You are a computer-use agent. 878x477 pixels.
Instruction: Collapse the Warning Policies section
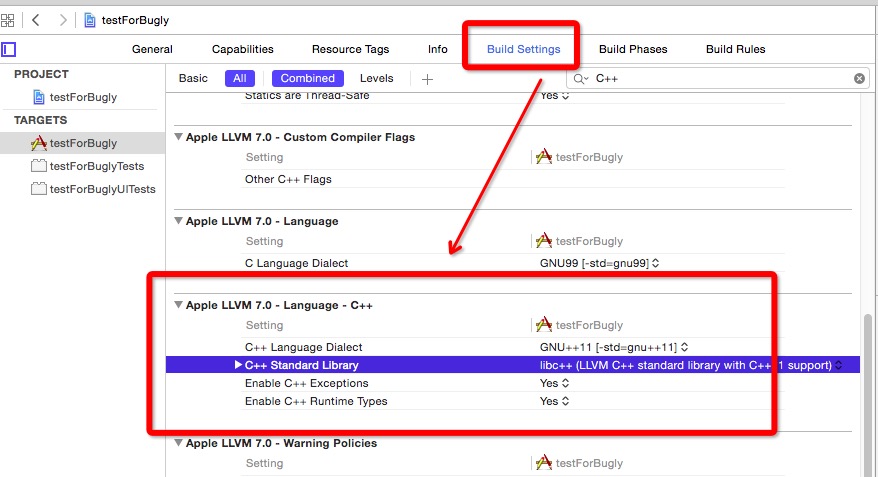[x=178, y=442]
